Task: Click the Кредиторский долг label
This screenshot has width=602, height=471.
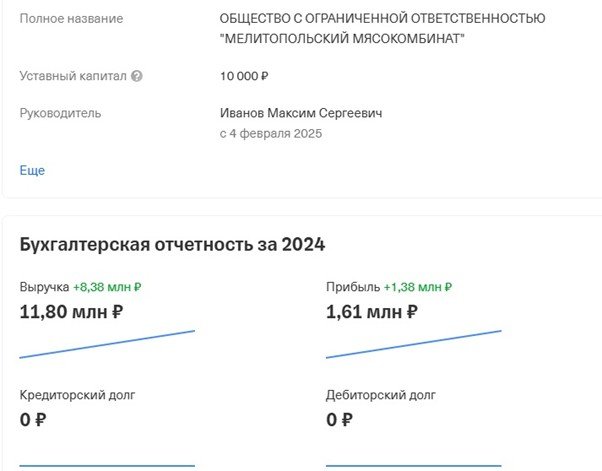Action: click(x=77, y=395)
